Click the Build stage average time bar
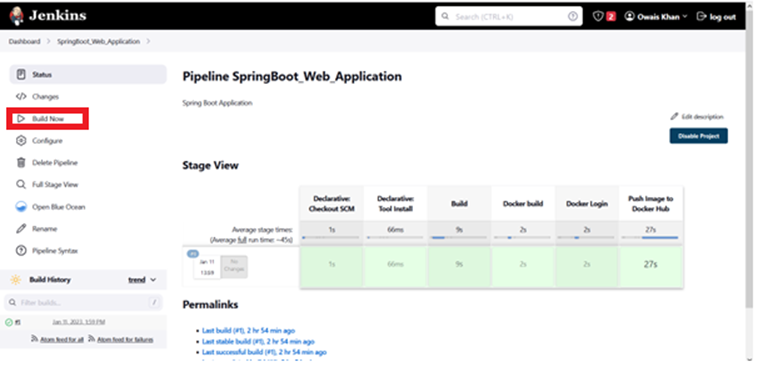 click(459, 237)
